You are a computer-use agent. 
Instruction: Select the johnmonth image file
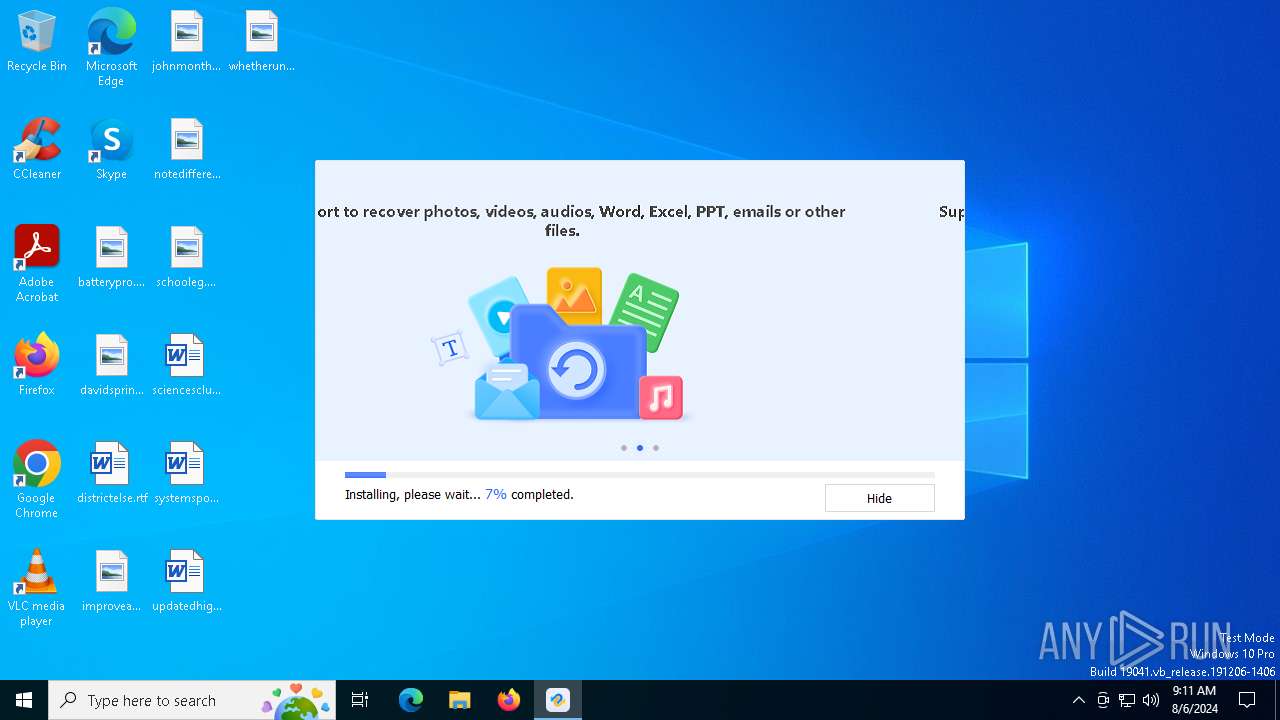click(x=186, y=42)
